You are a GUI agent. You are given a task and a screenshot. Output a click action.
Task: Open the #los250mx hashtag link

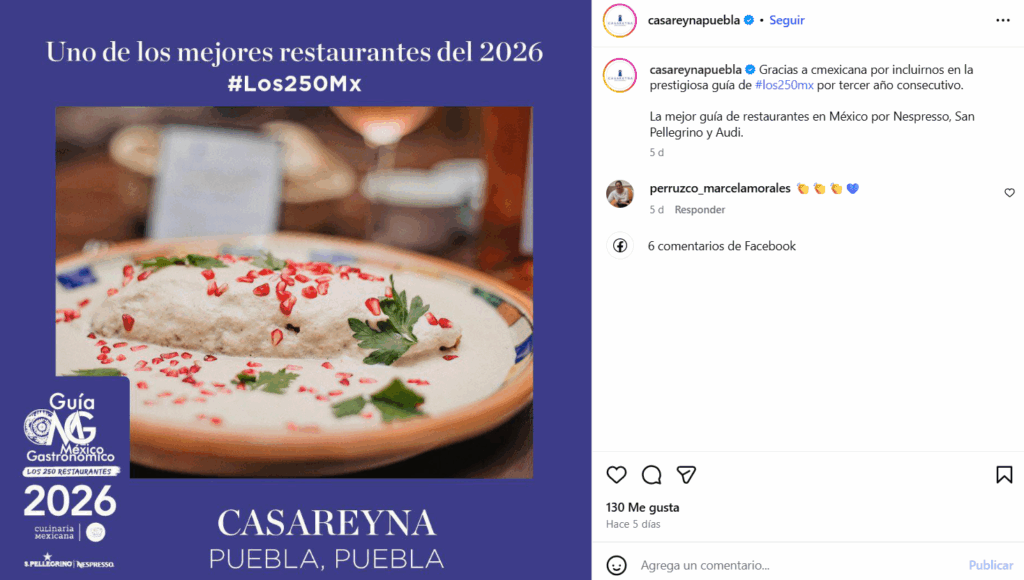pyautogui.click(x=784, y=85)
